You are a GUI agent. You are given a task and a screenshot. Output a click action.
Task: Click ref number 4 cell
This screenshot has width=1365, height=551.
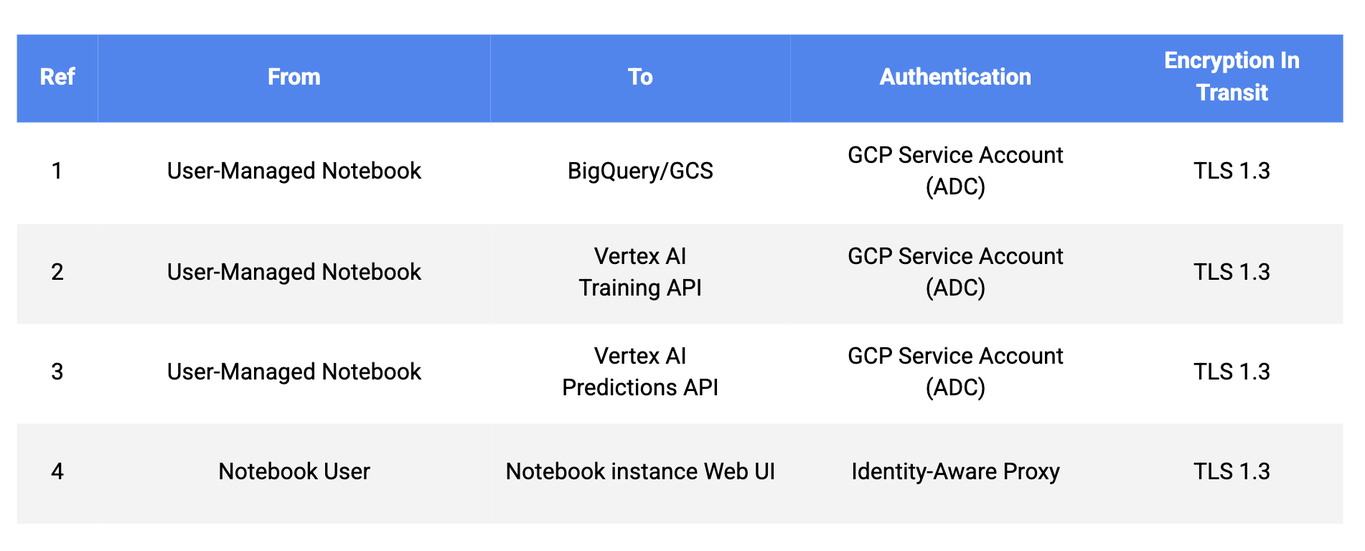point(57,472)
